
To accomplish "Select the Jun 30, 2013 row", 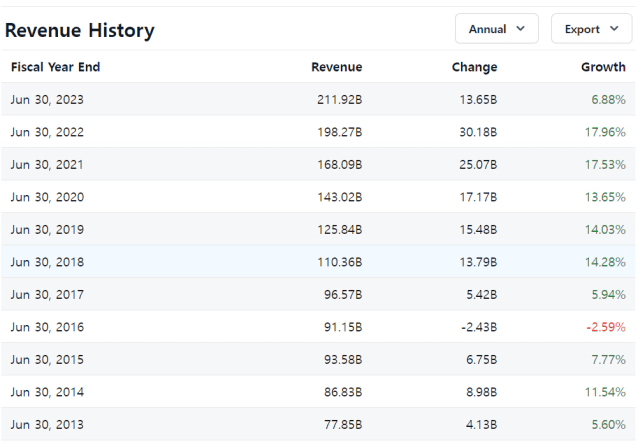I will tap(318, 424).
